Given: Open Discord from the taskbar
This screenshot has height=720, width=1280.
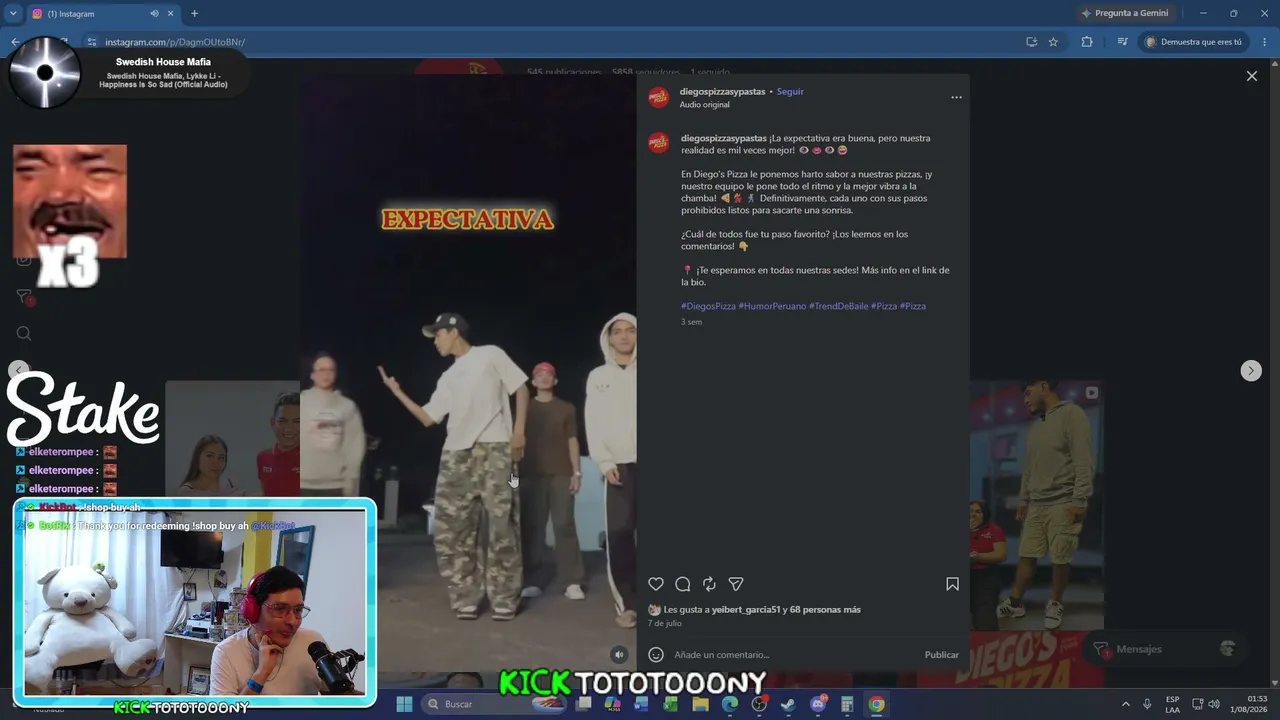Looking at the screenshot, I should pyautogui.click(x=818, y=704).
